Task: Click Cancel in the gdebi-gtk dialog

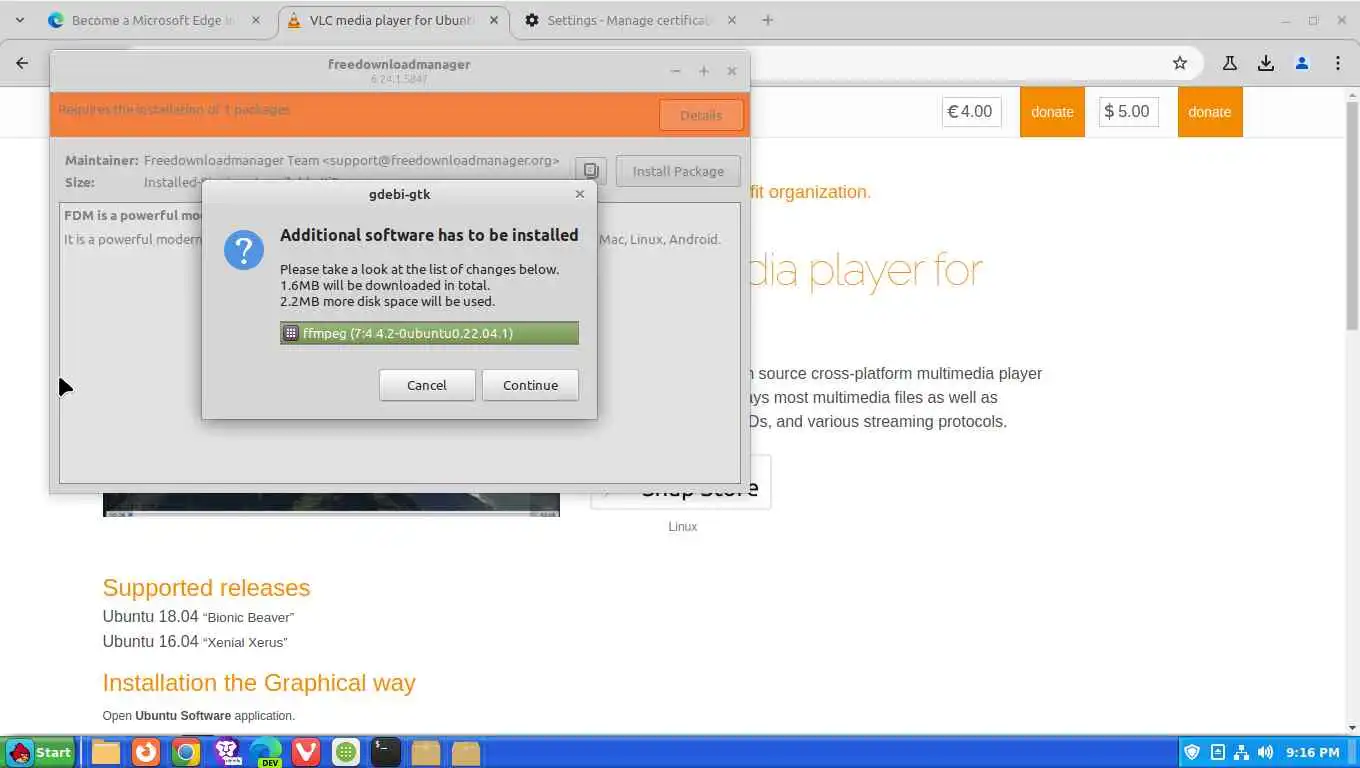Action: (427, 385)
